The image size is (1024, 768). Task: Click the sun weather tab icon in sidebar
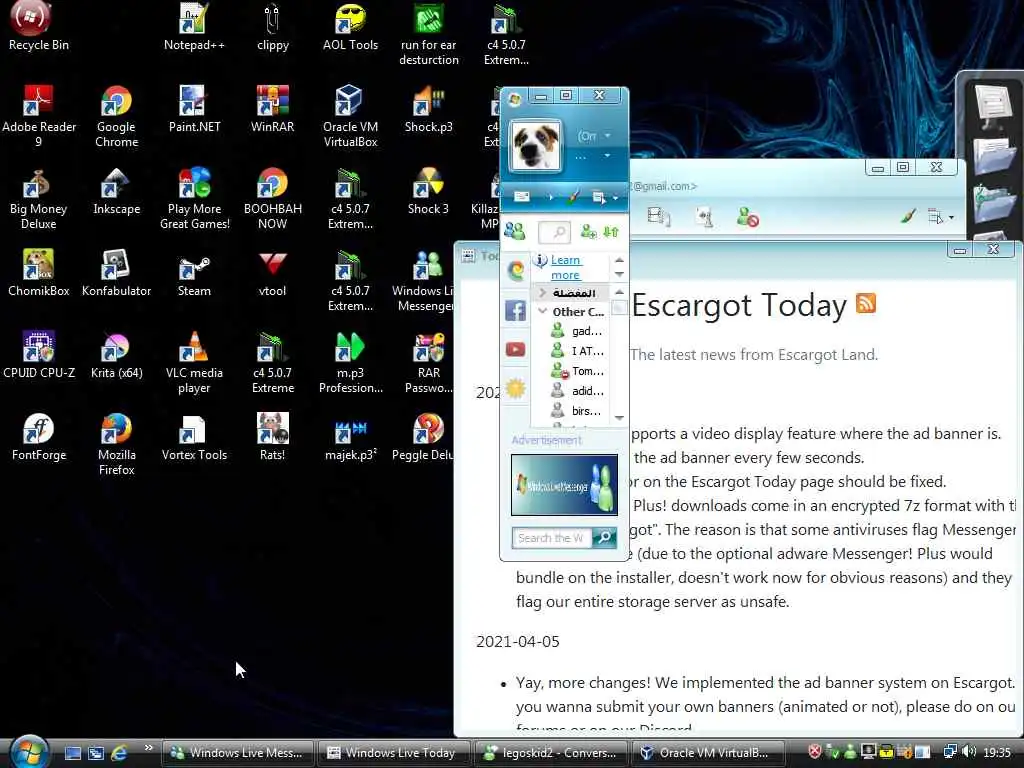(x=515, y=389)
